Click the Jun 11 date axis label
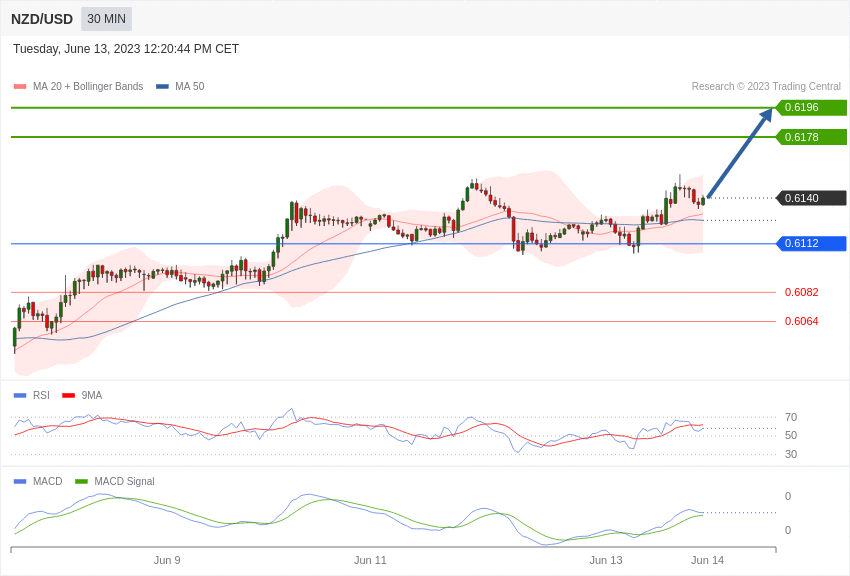 coord(370,560)
